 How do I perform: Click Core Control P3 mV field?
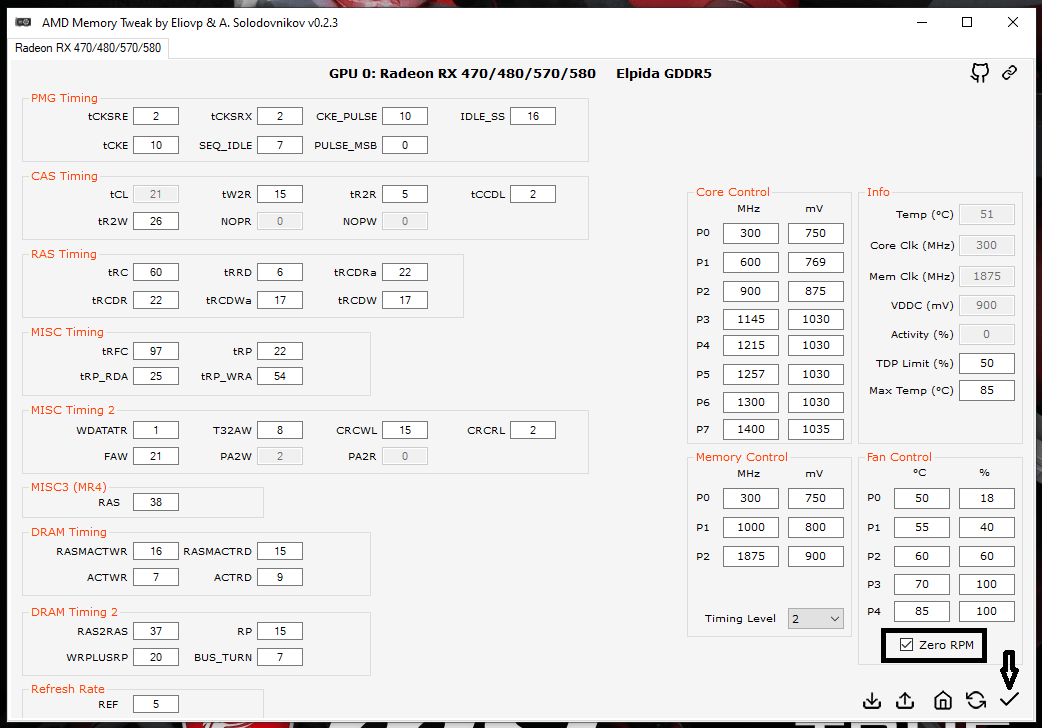(x=815, y=319)
